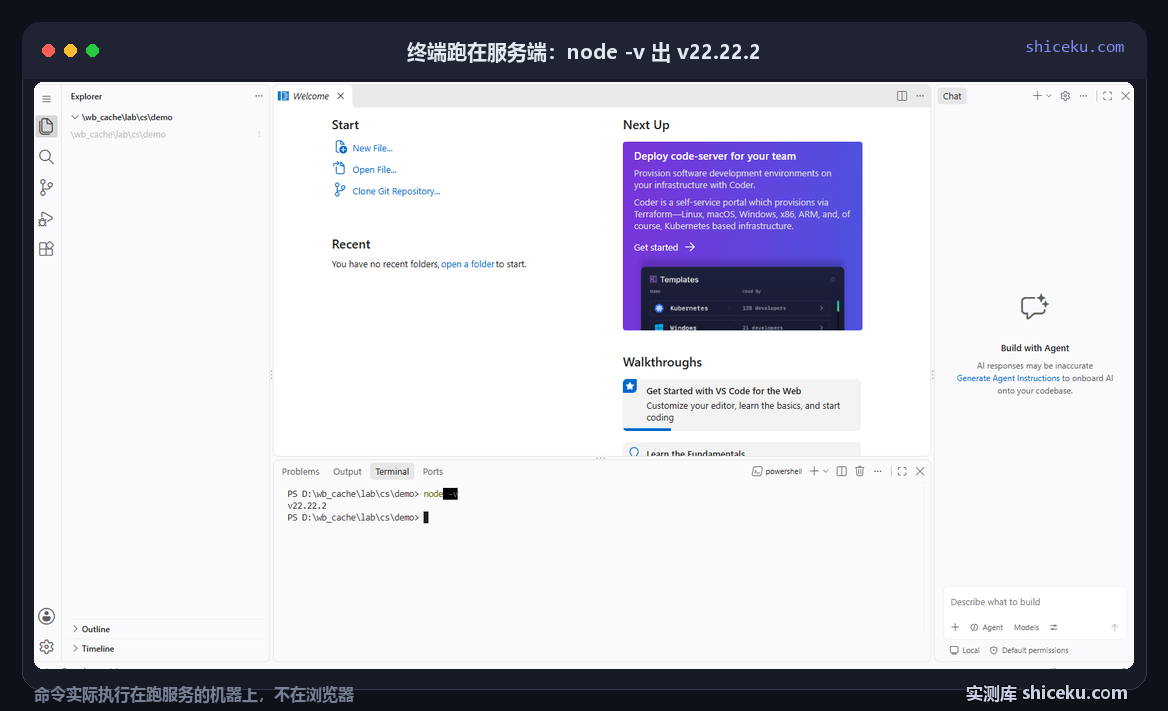Open the Explorer view in activity bar
1168x711 pixels.
(x=46, y=126)
